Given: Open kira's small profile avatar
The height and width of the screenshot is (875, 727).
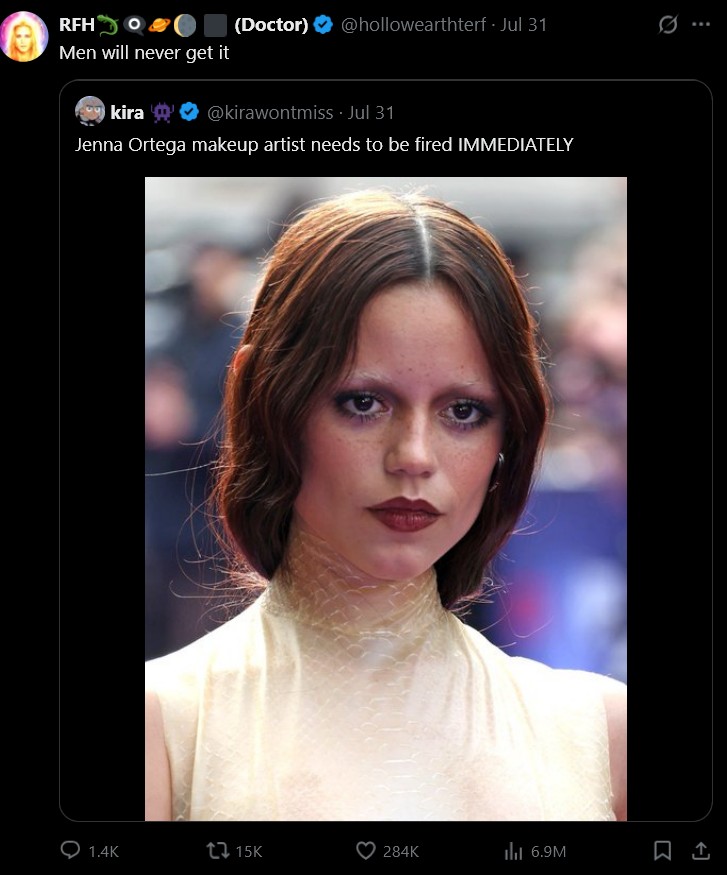Looking at the screenshot, I should tap(90, 111).
